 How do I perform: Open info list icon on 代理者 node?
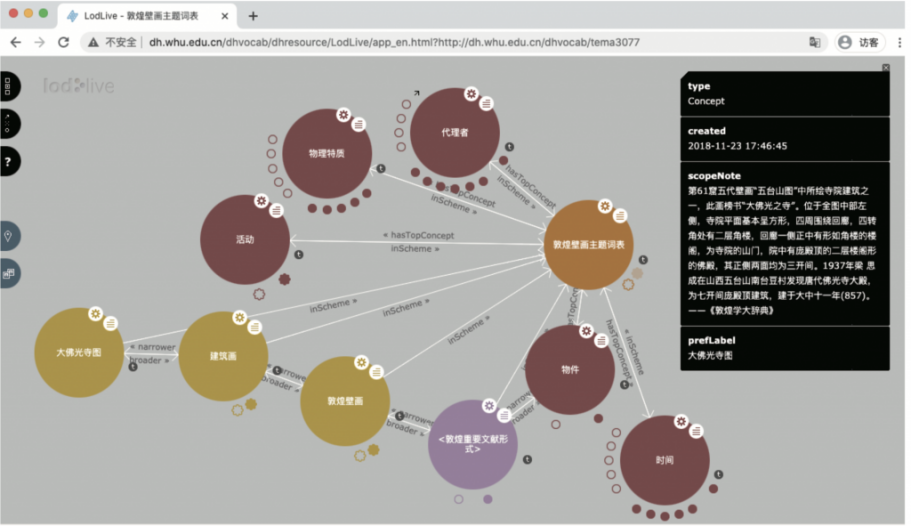tap(486, 102)
